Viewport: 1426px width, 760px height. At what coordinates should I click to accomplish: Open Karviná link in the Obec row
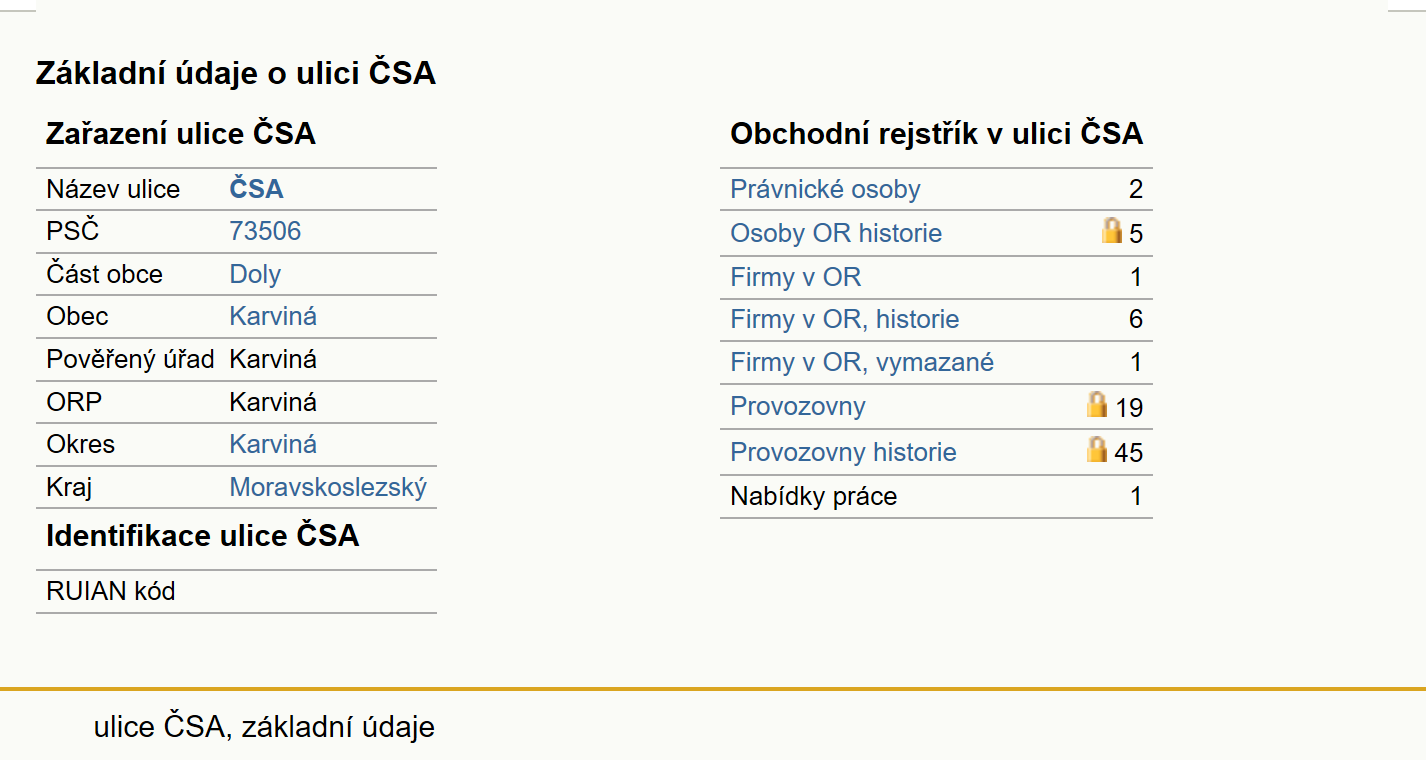[x=273, y=316]
